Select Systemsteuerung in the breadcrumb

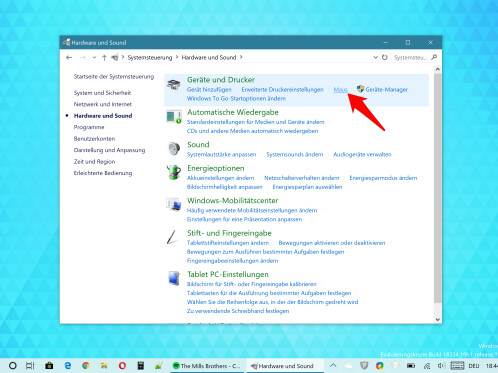[150, 57]
